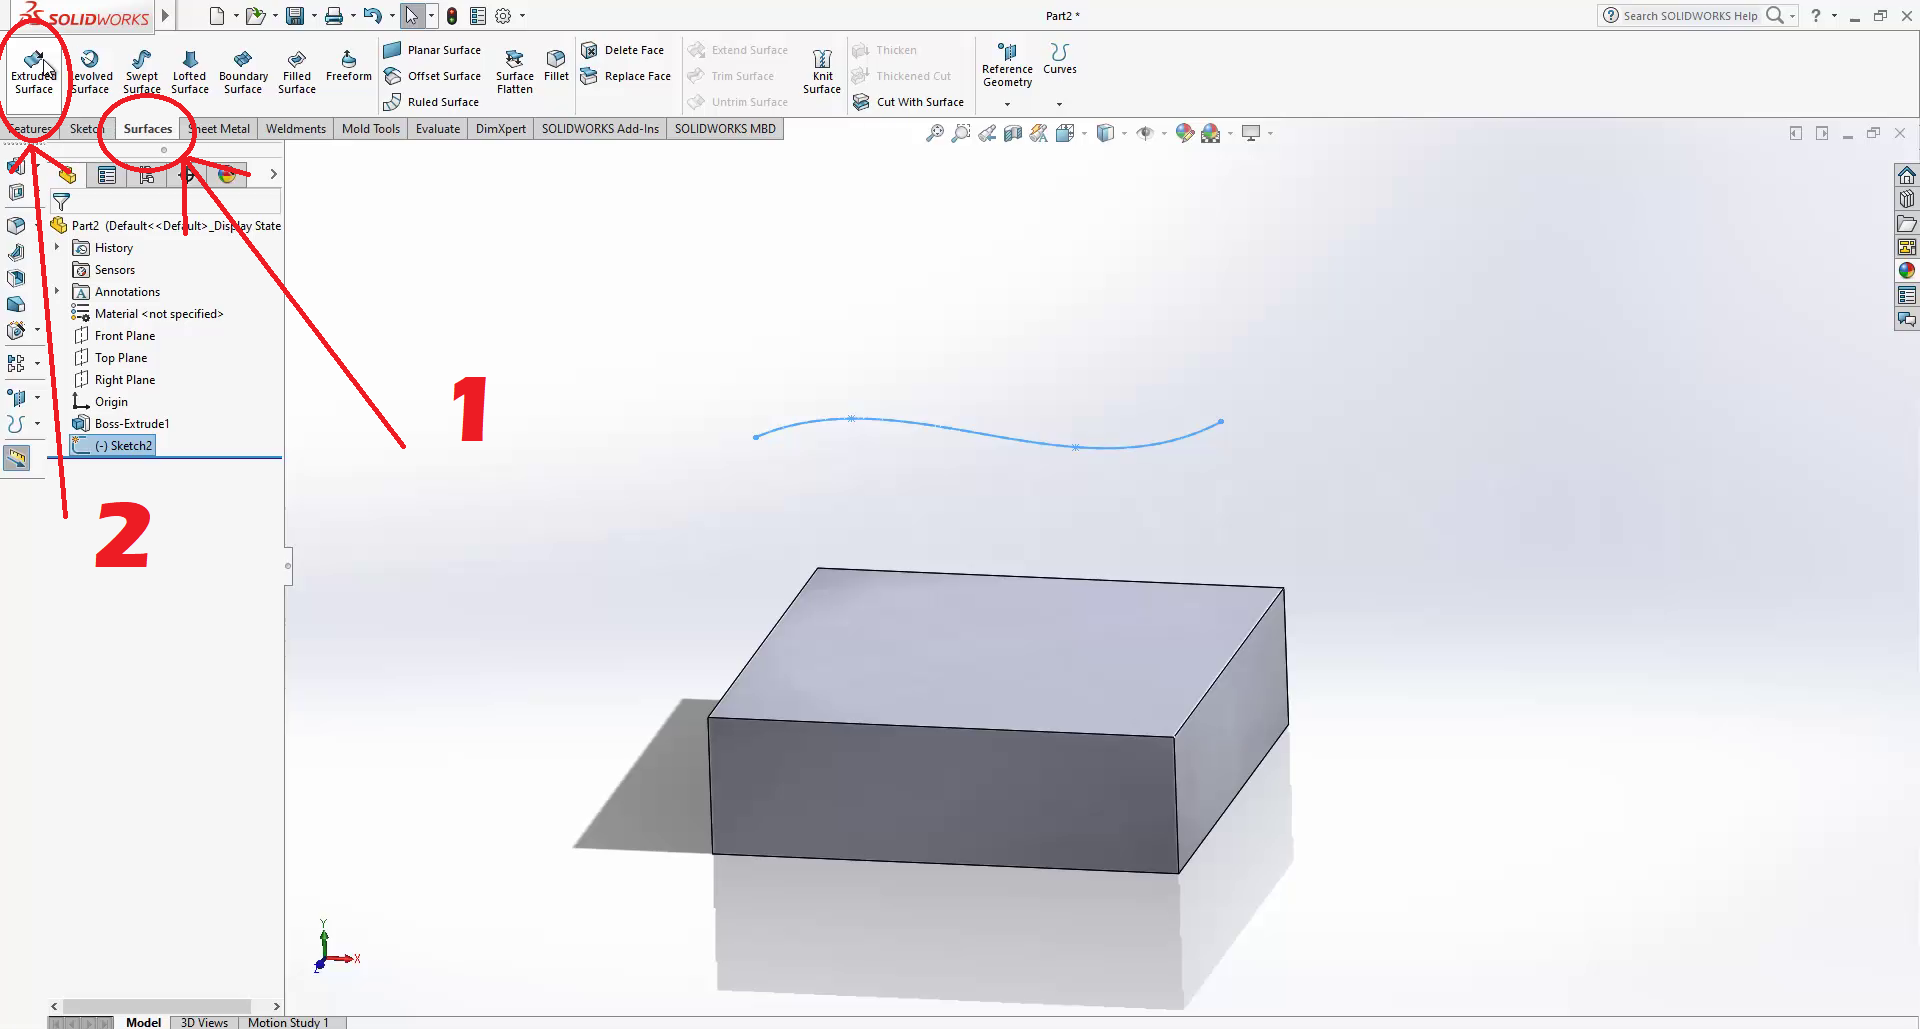Toggle the tree filter funnel icon
The width and height of the screenshot is (1920, 1029).
[x=61, y=202]
